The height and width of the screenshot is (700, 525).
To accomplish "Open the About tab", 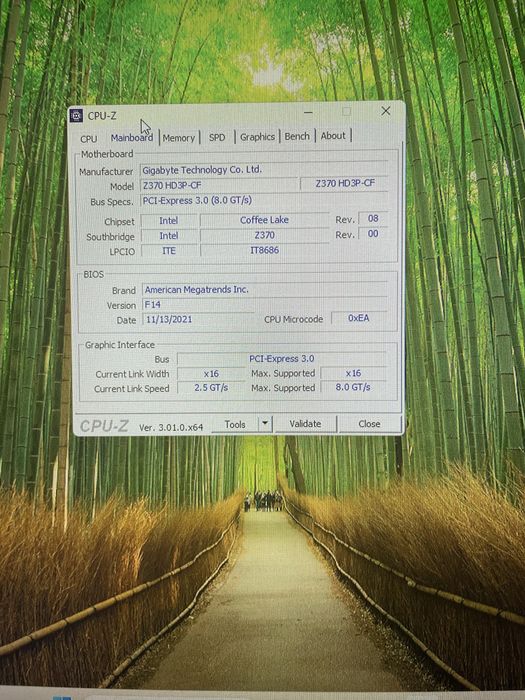I will [333, 136].
